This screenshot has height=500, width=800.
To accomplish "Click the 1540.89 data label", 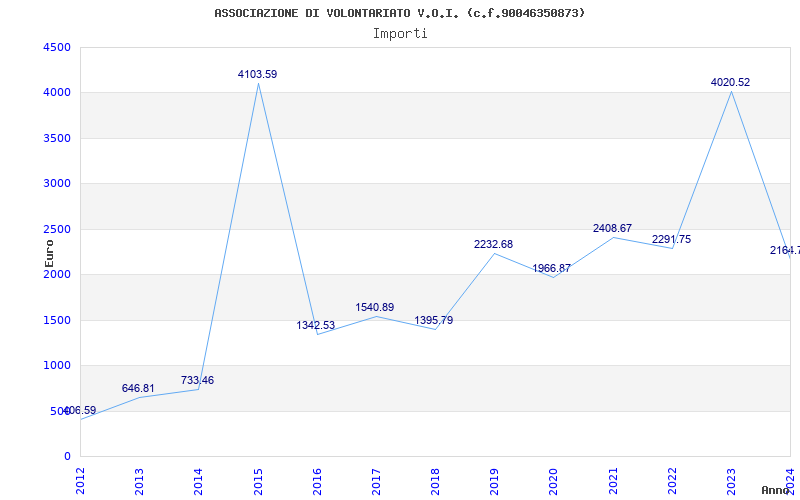I will pyautogui.click(x=374, y=308).
